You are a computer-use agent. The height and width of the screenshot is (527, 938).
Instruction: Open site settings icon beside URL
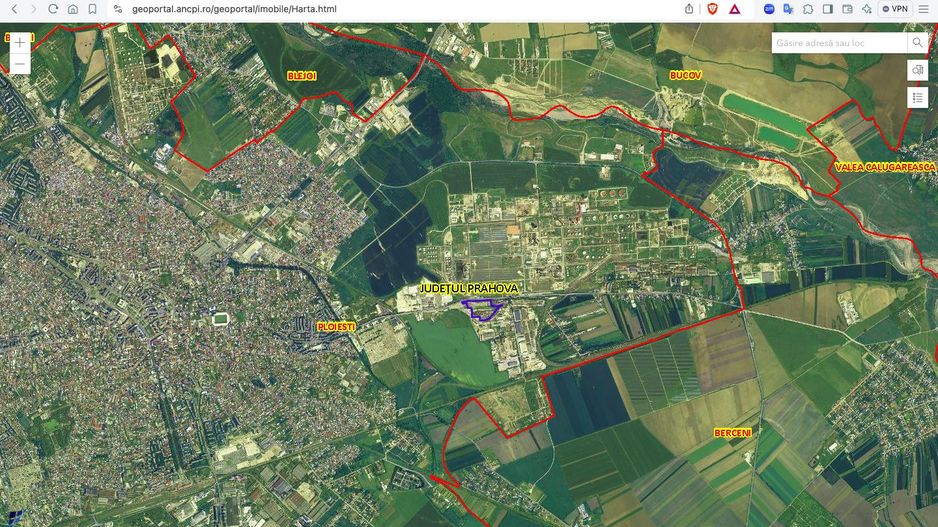(118, 9)
